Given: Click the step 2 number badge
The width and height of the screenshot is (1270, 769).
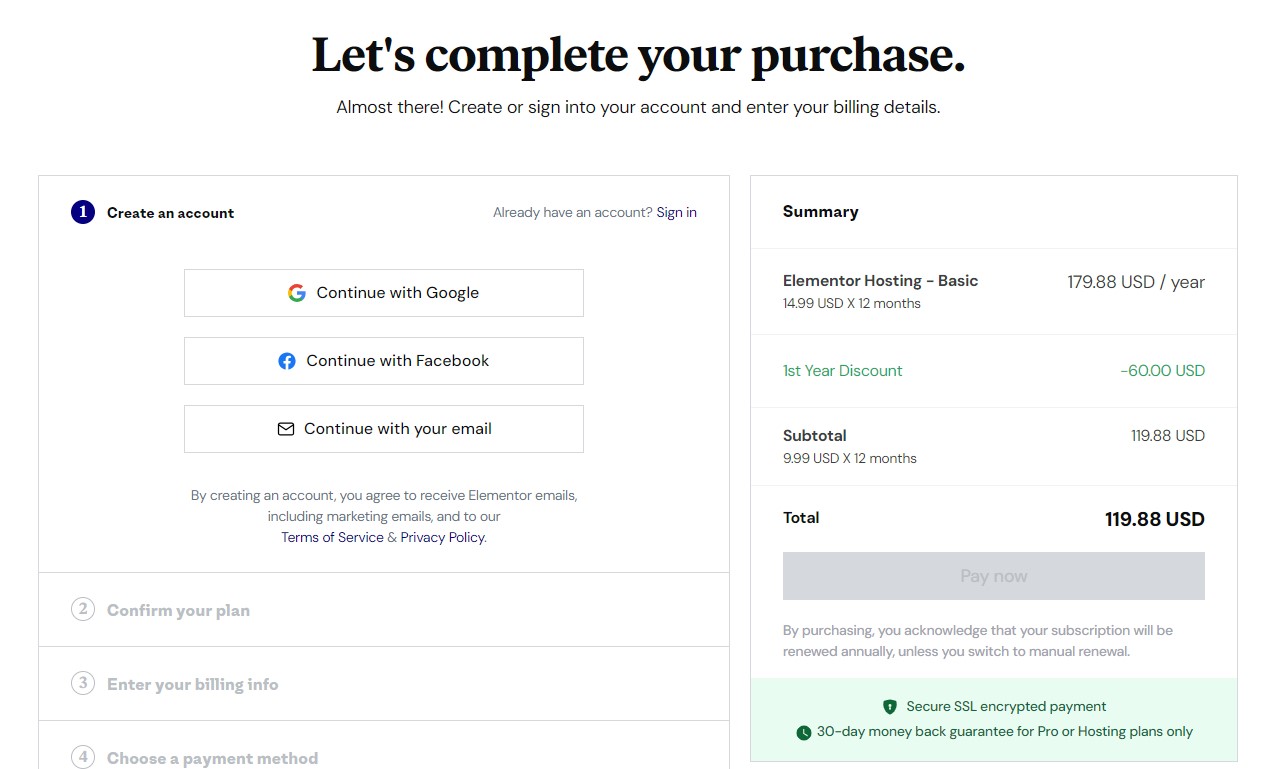Looking at the screenshot, I should click(x=83, y=609).
